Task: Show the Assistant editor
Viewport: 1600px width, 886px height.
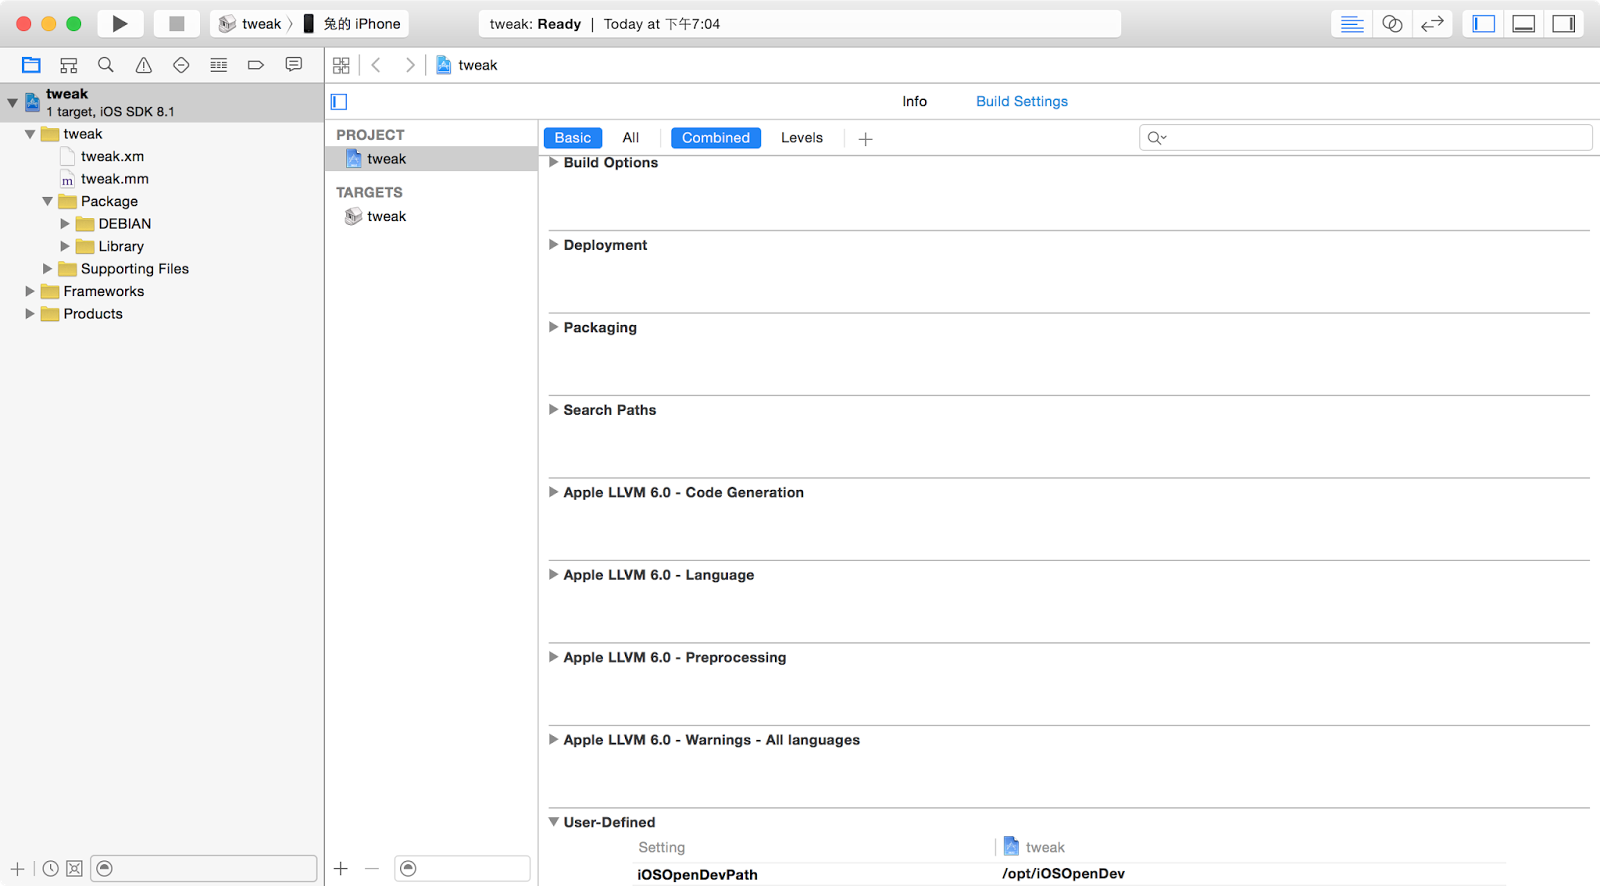Action: pos(1392,24)
